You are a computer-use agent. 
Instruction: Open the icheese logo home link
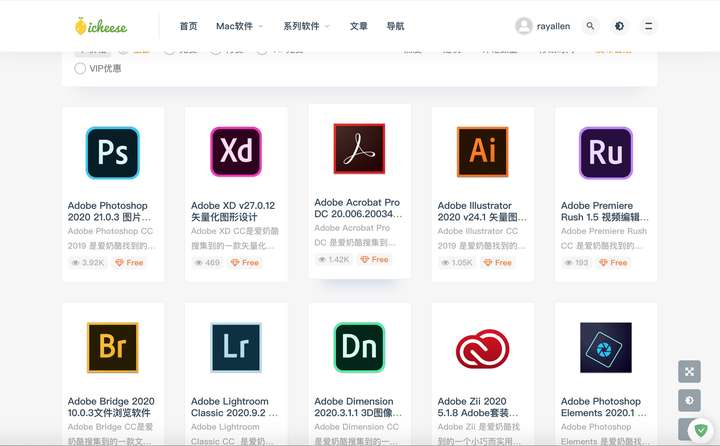point(101,26)
